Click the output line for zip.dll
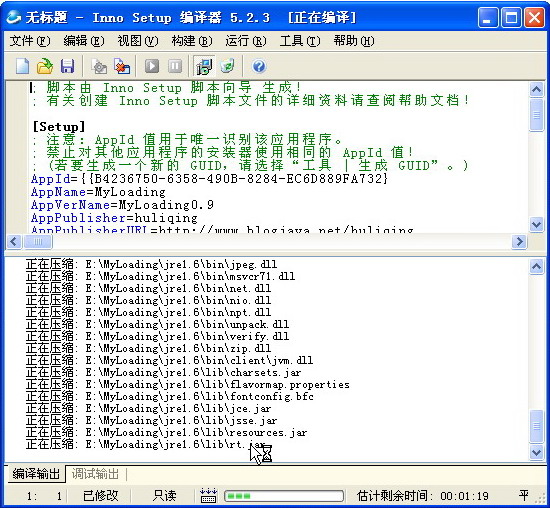Image resolution: width=550 pixels, height=508 pixels. (148, 348)
